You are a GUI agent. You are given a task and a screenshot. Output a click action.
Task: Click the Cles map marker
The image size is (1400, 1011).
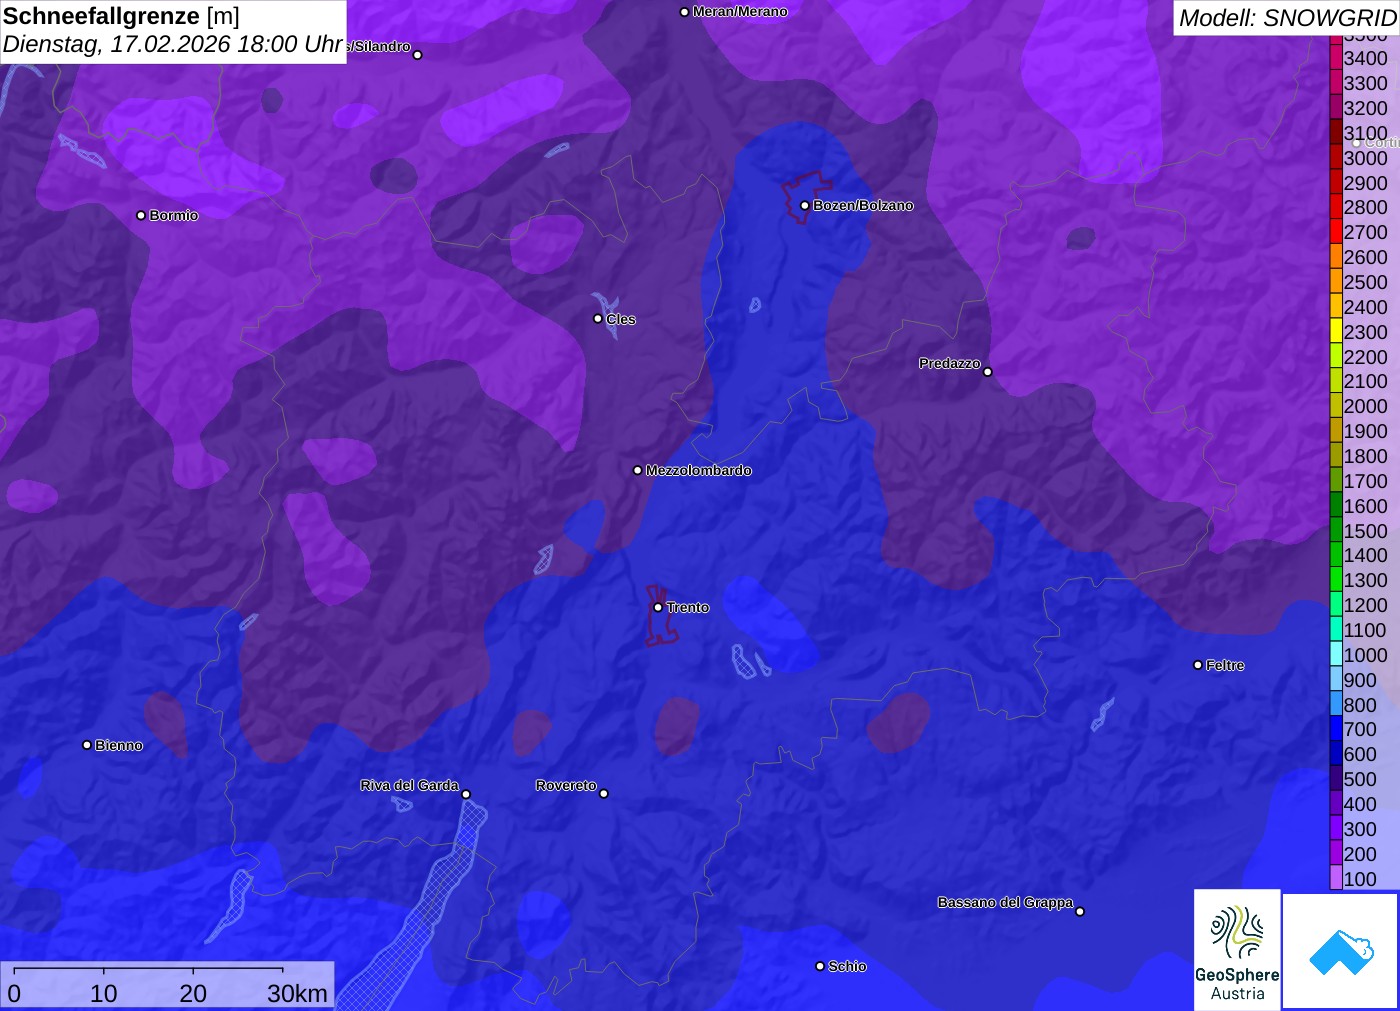click(598, 319)
